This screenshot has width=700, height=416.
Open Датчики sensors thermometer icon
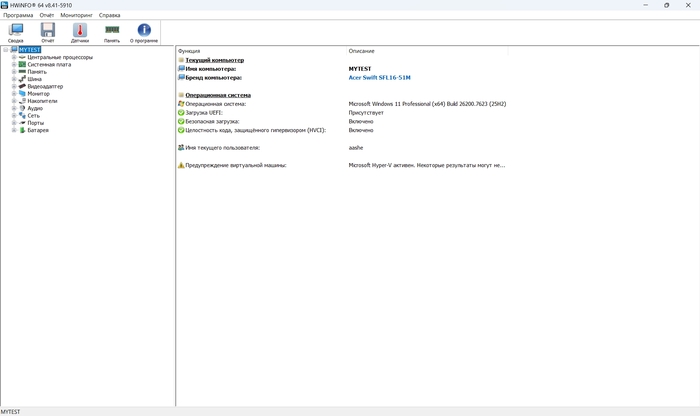point(80,32)
